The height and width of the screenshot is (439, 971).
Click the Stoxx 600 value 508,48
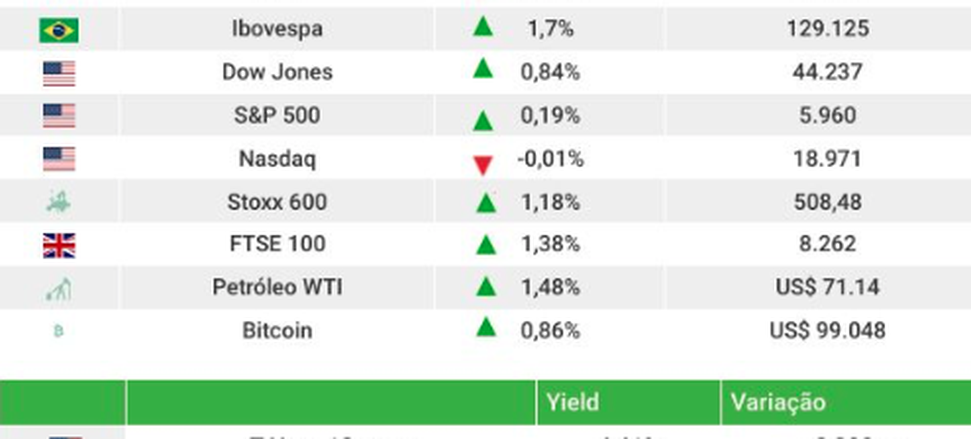(827, 202)
